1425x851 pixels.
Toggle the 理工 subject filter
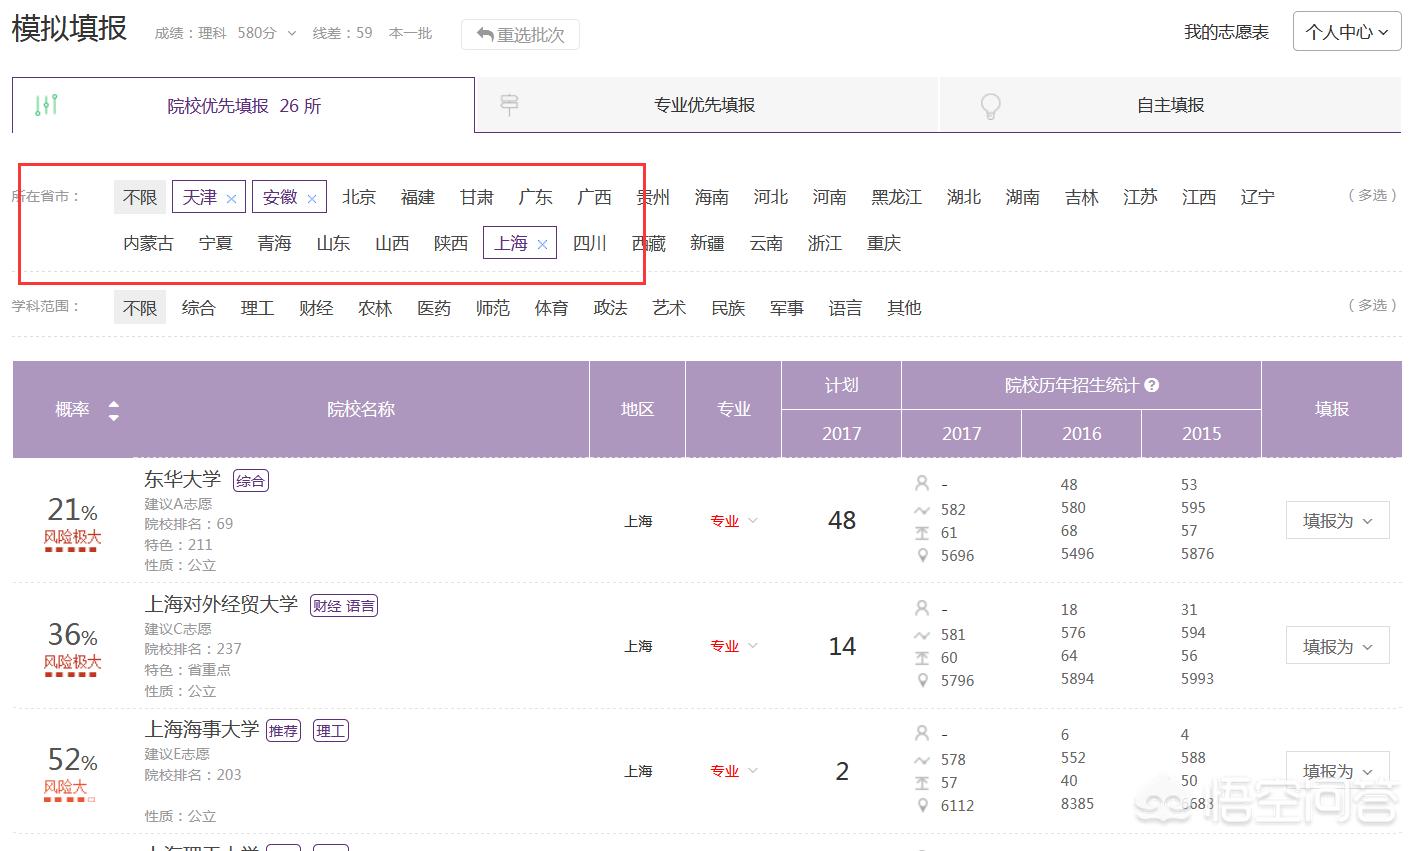[257, 308]
